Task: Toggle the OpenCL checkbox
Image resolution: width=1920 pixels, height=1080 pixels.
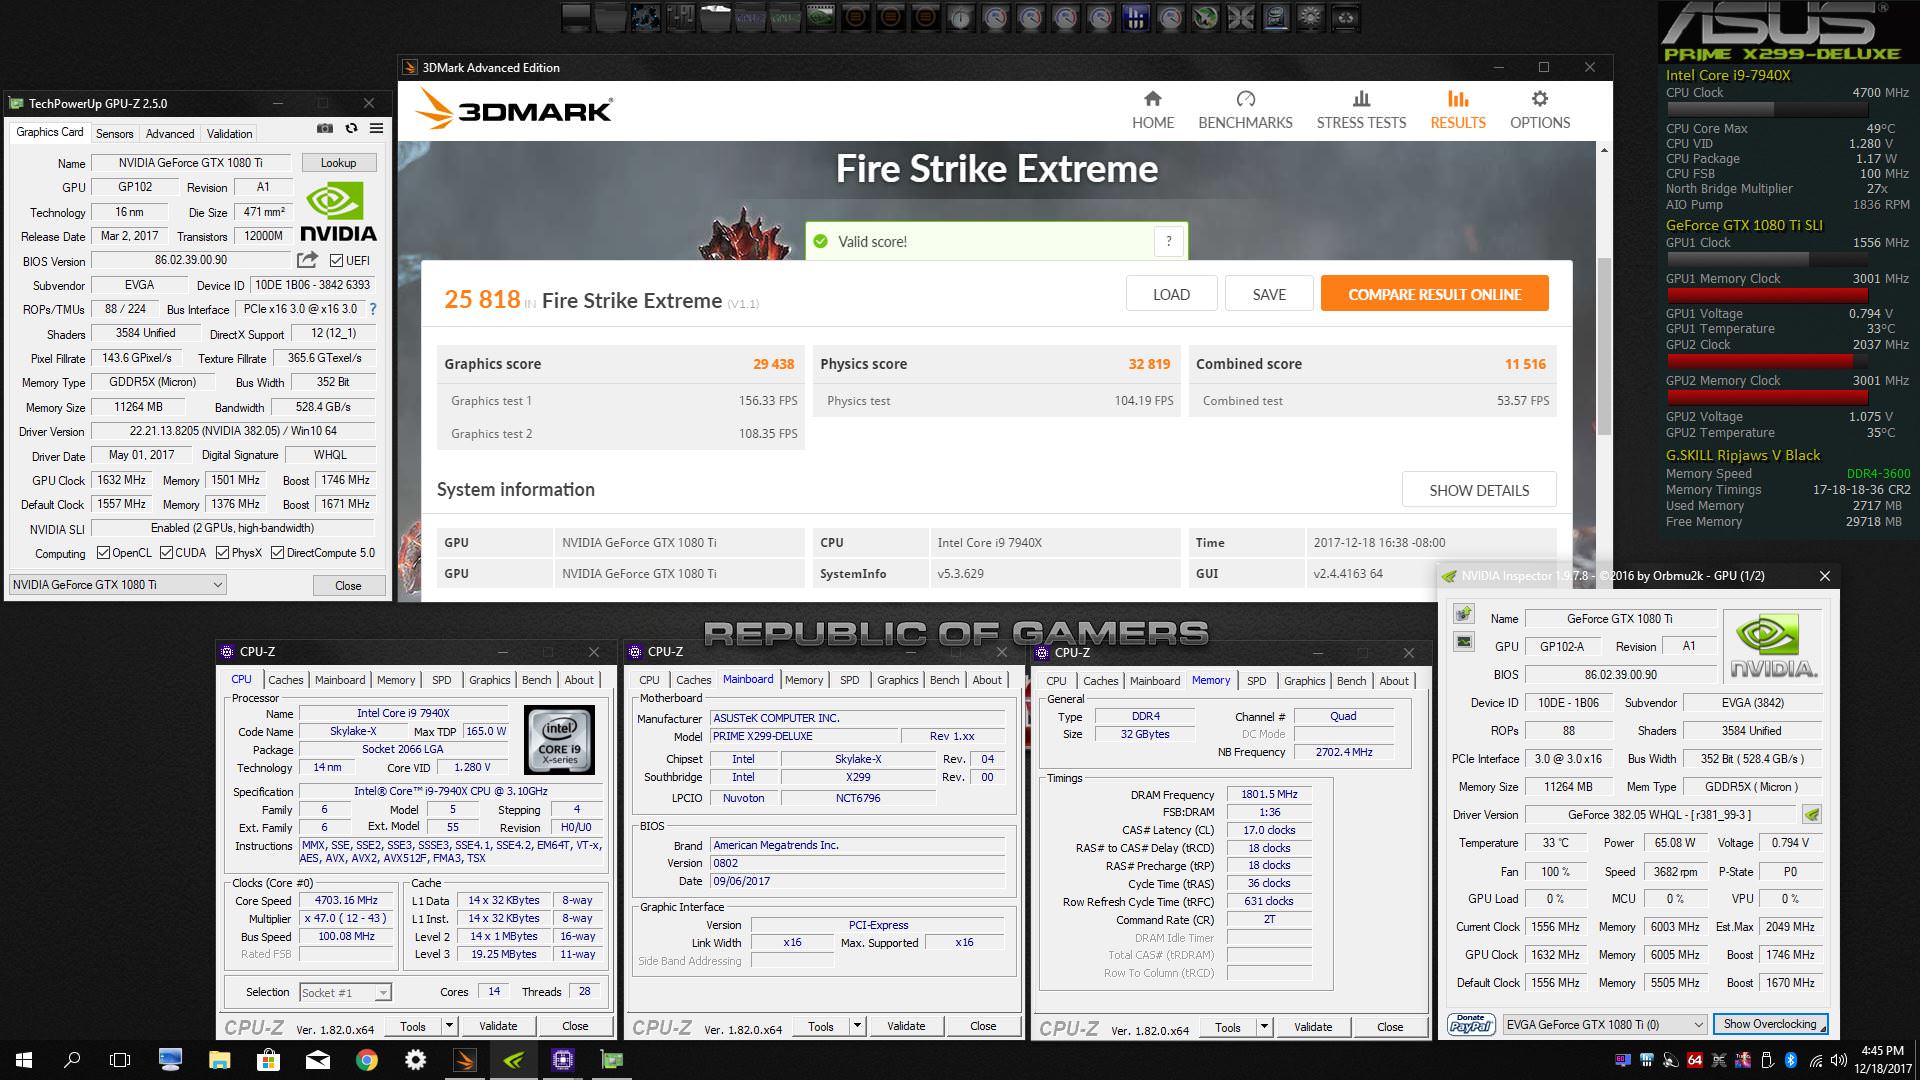Action: (103, 552)
